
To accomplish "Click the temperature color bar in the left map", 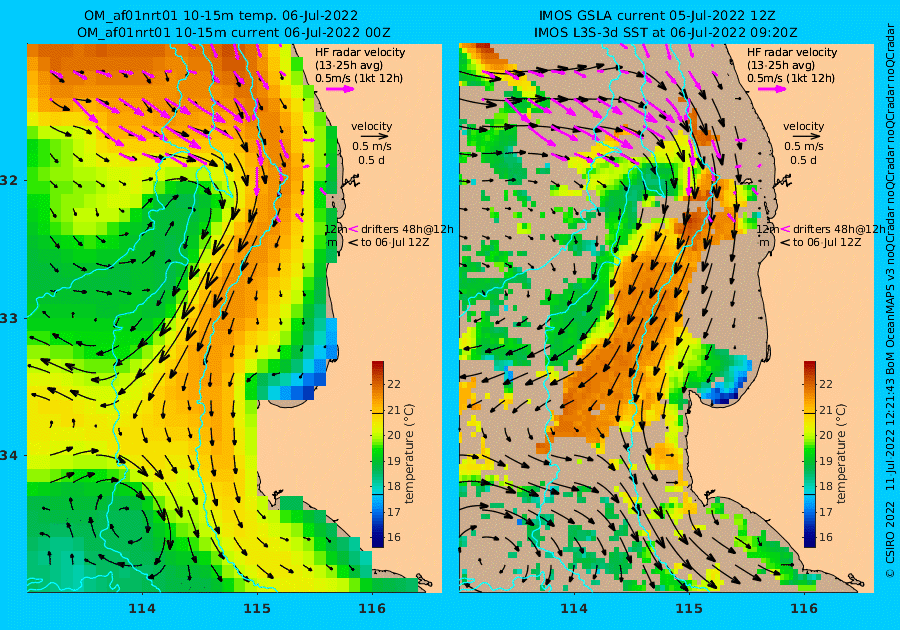I will [x=378, y=454].
